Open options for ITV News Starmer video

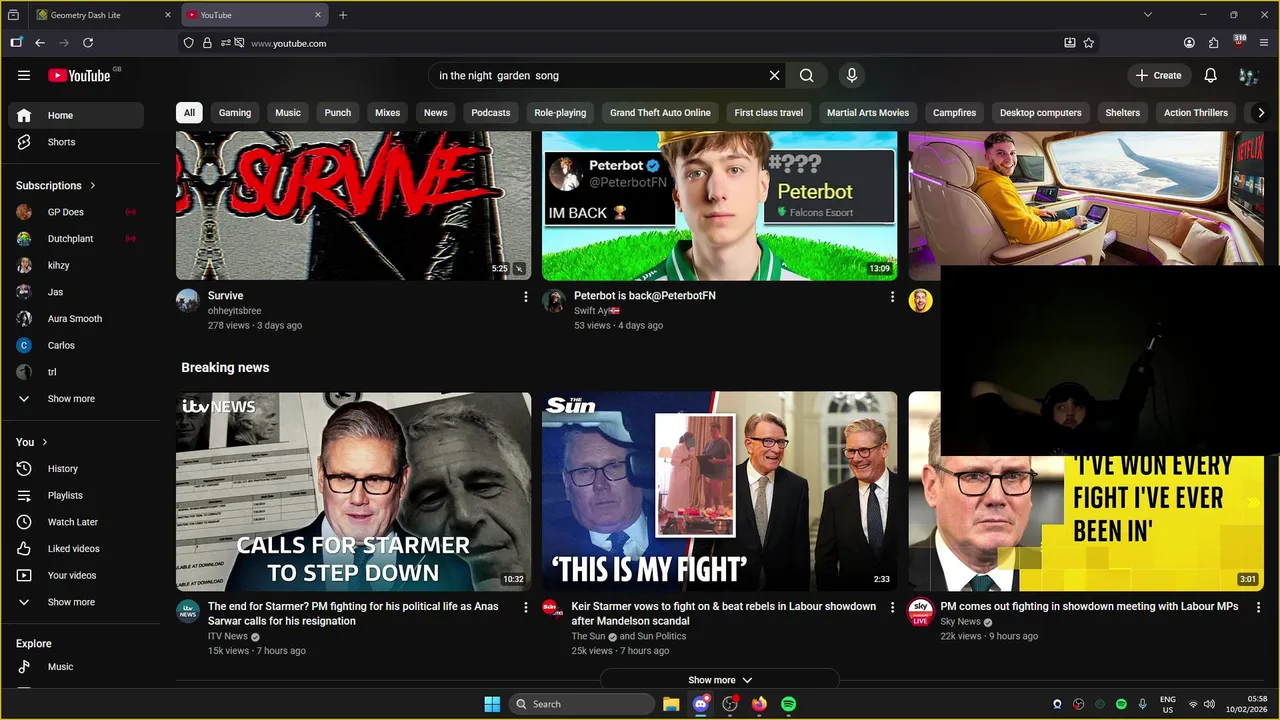click(x=526, y=608)
